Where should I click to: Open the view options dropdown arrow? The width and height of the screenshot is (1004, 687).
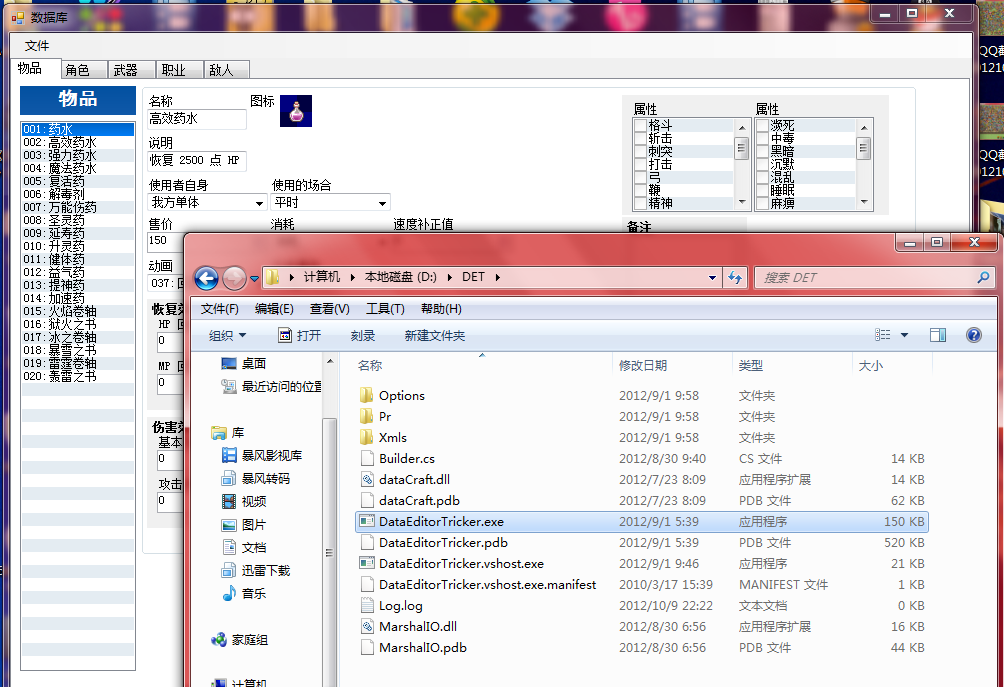904,335
